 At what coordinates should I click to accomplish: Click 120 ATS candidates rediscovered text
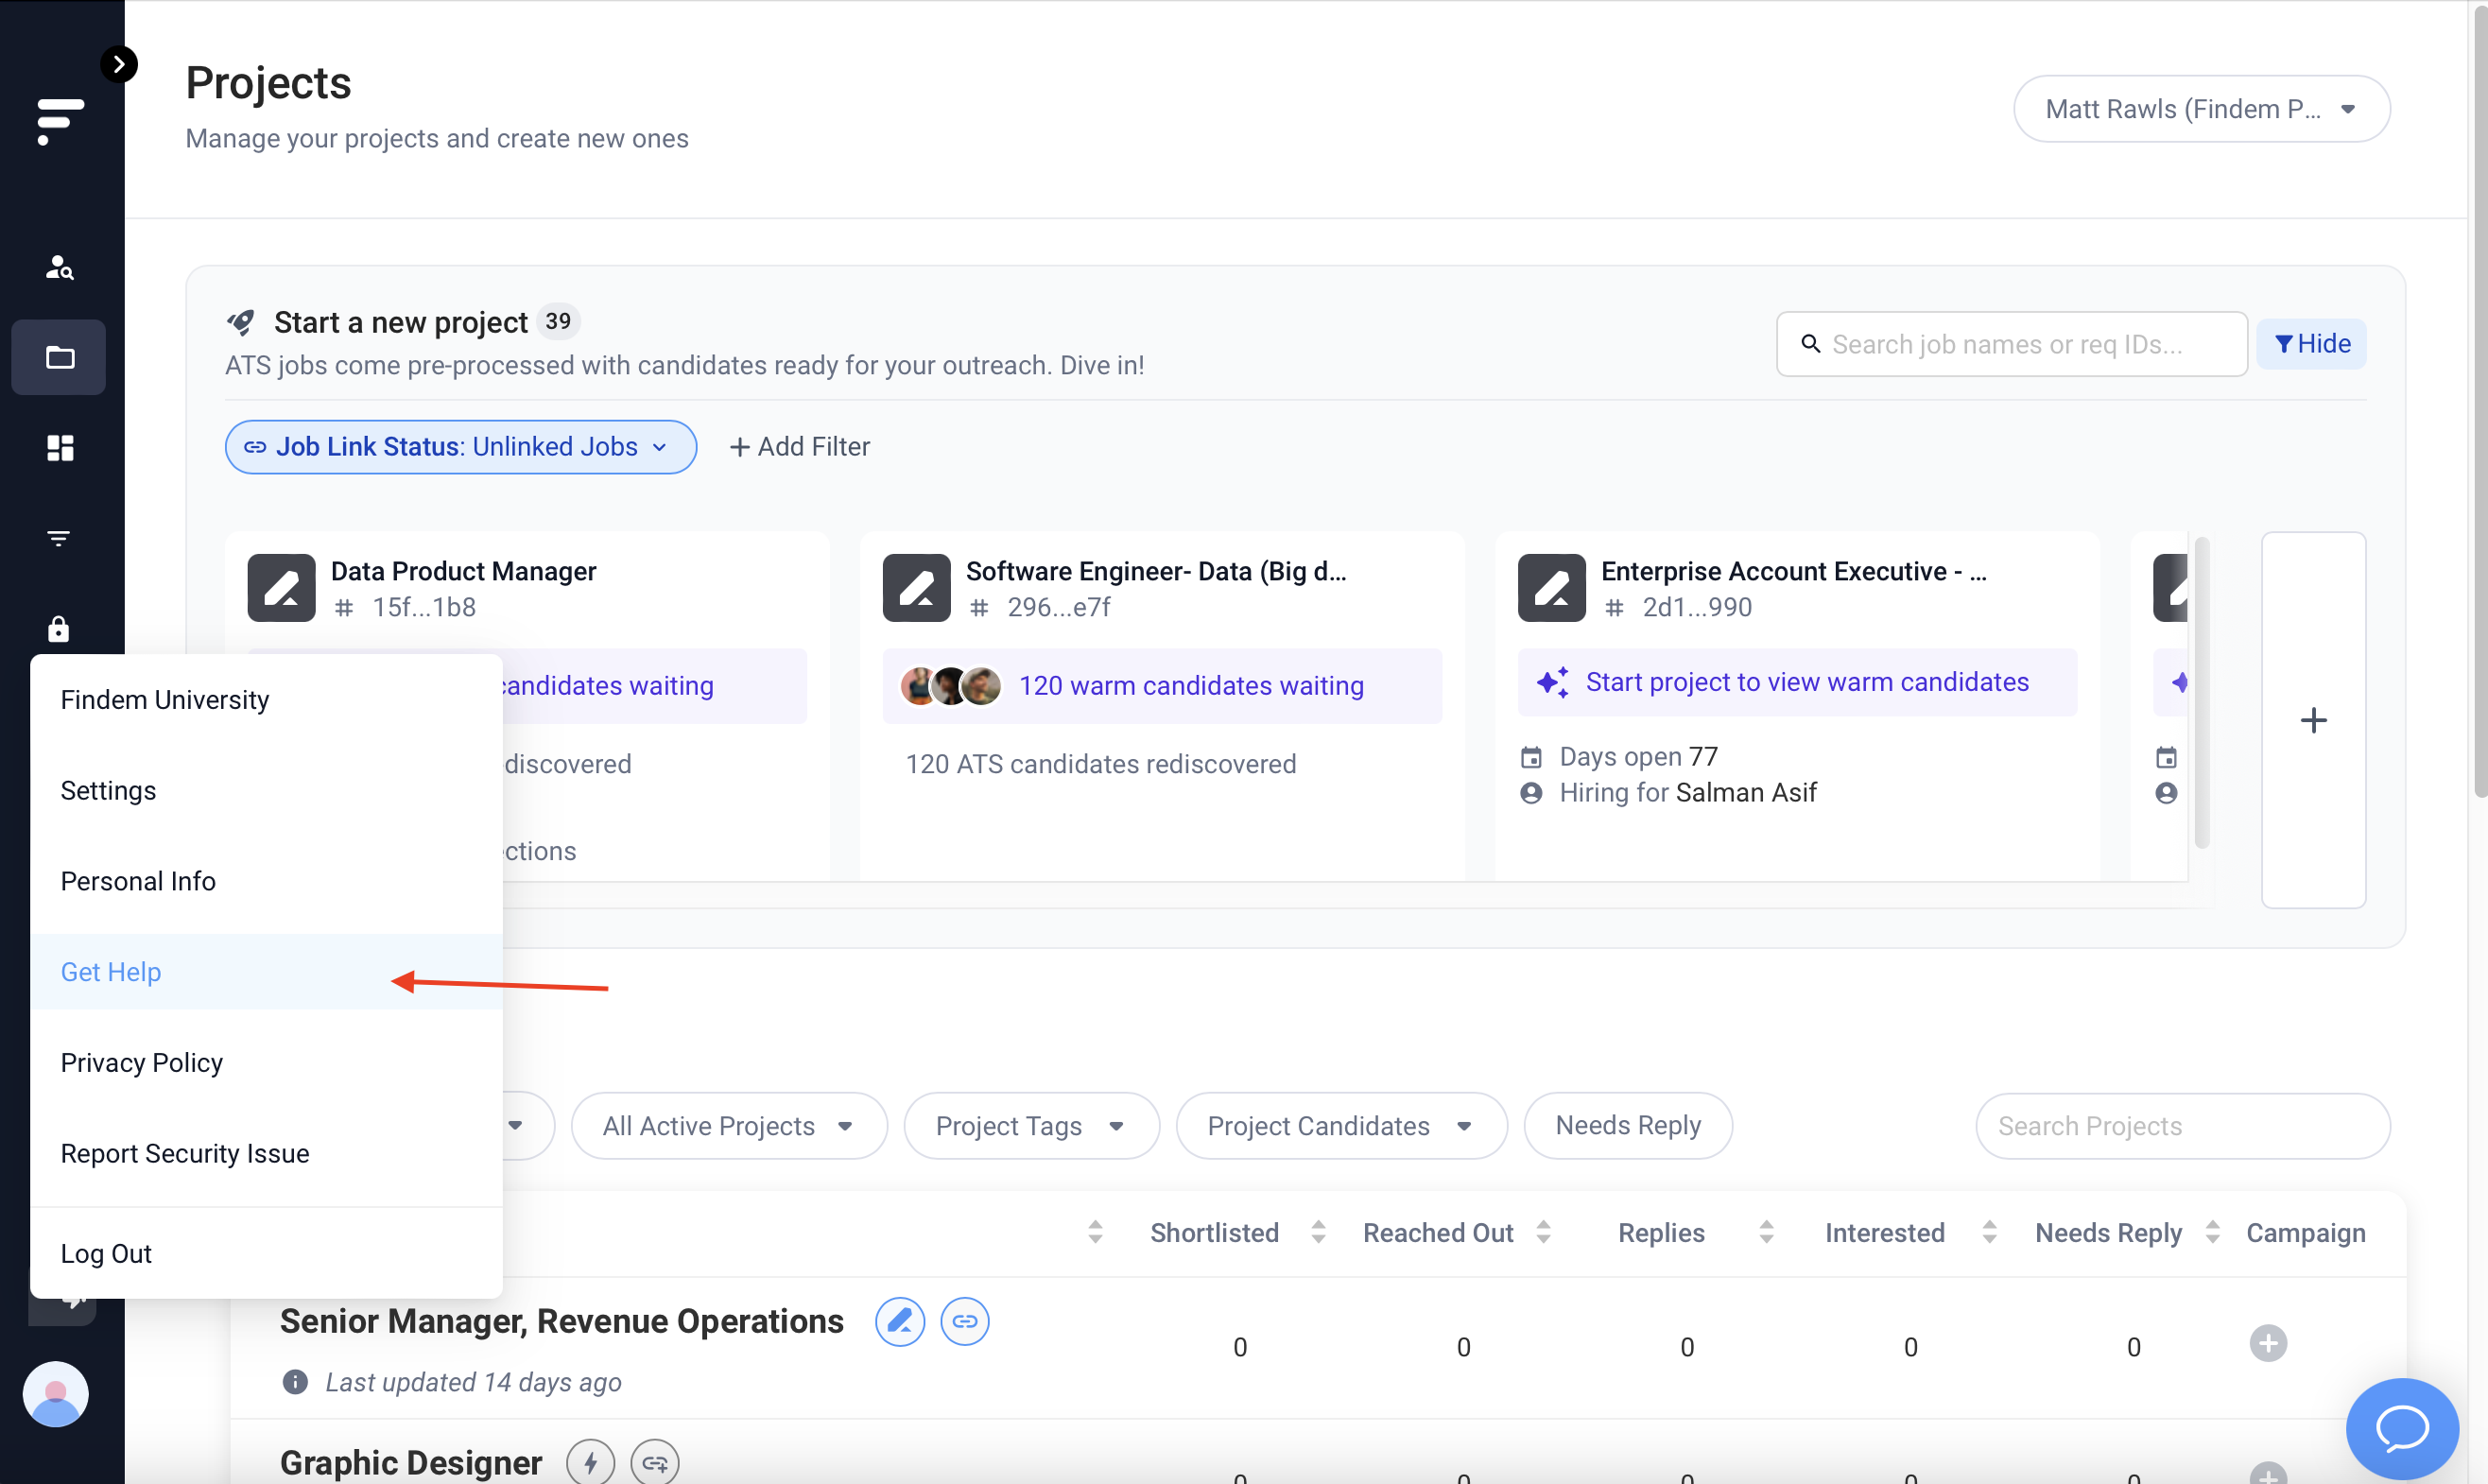[1100, 764]
